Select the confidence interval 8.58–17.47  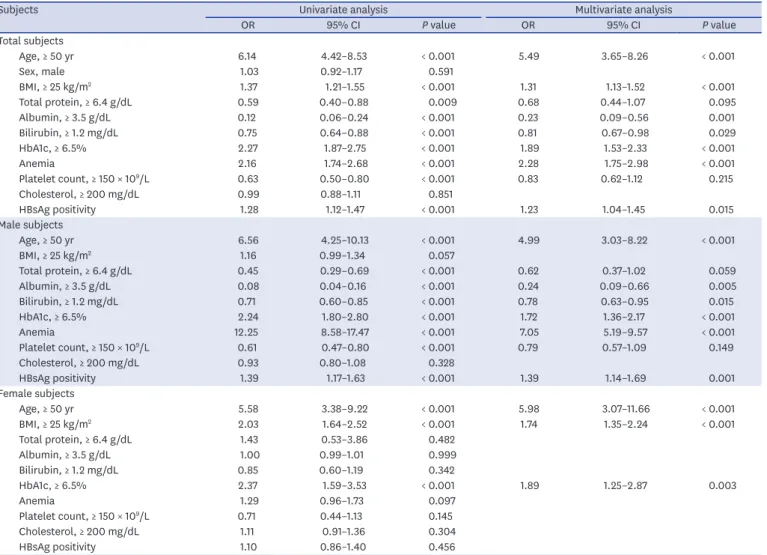pyautogui.click(x=345, y=333)
